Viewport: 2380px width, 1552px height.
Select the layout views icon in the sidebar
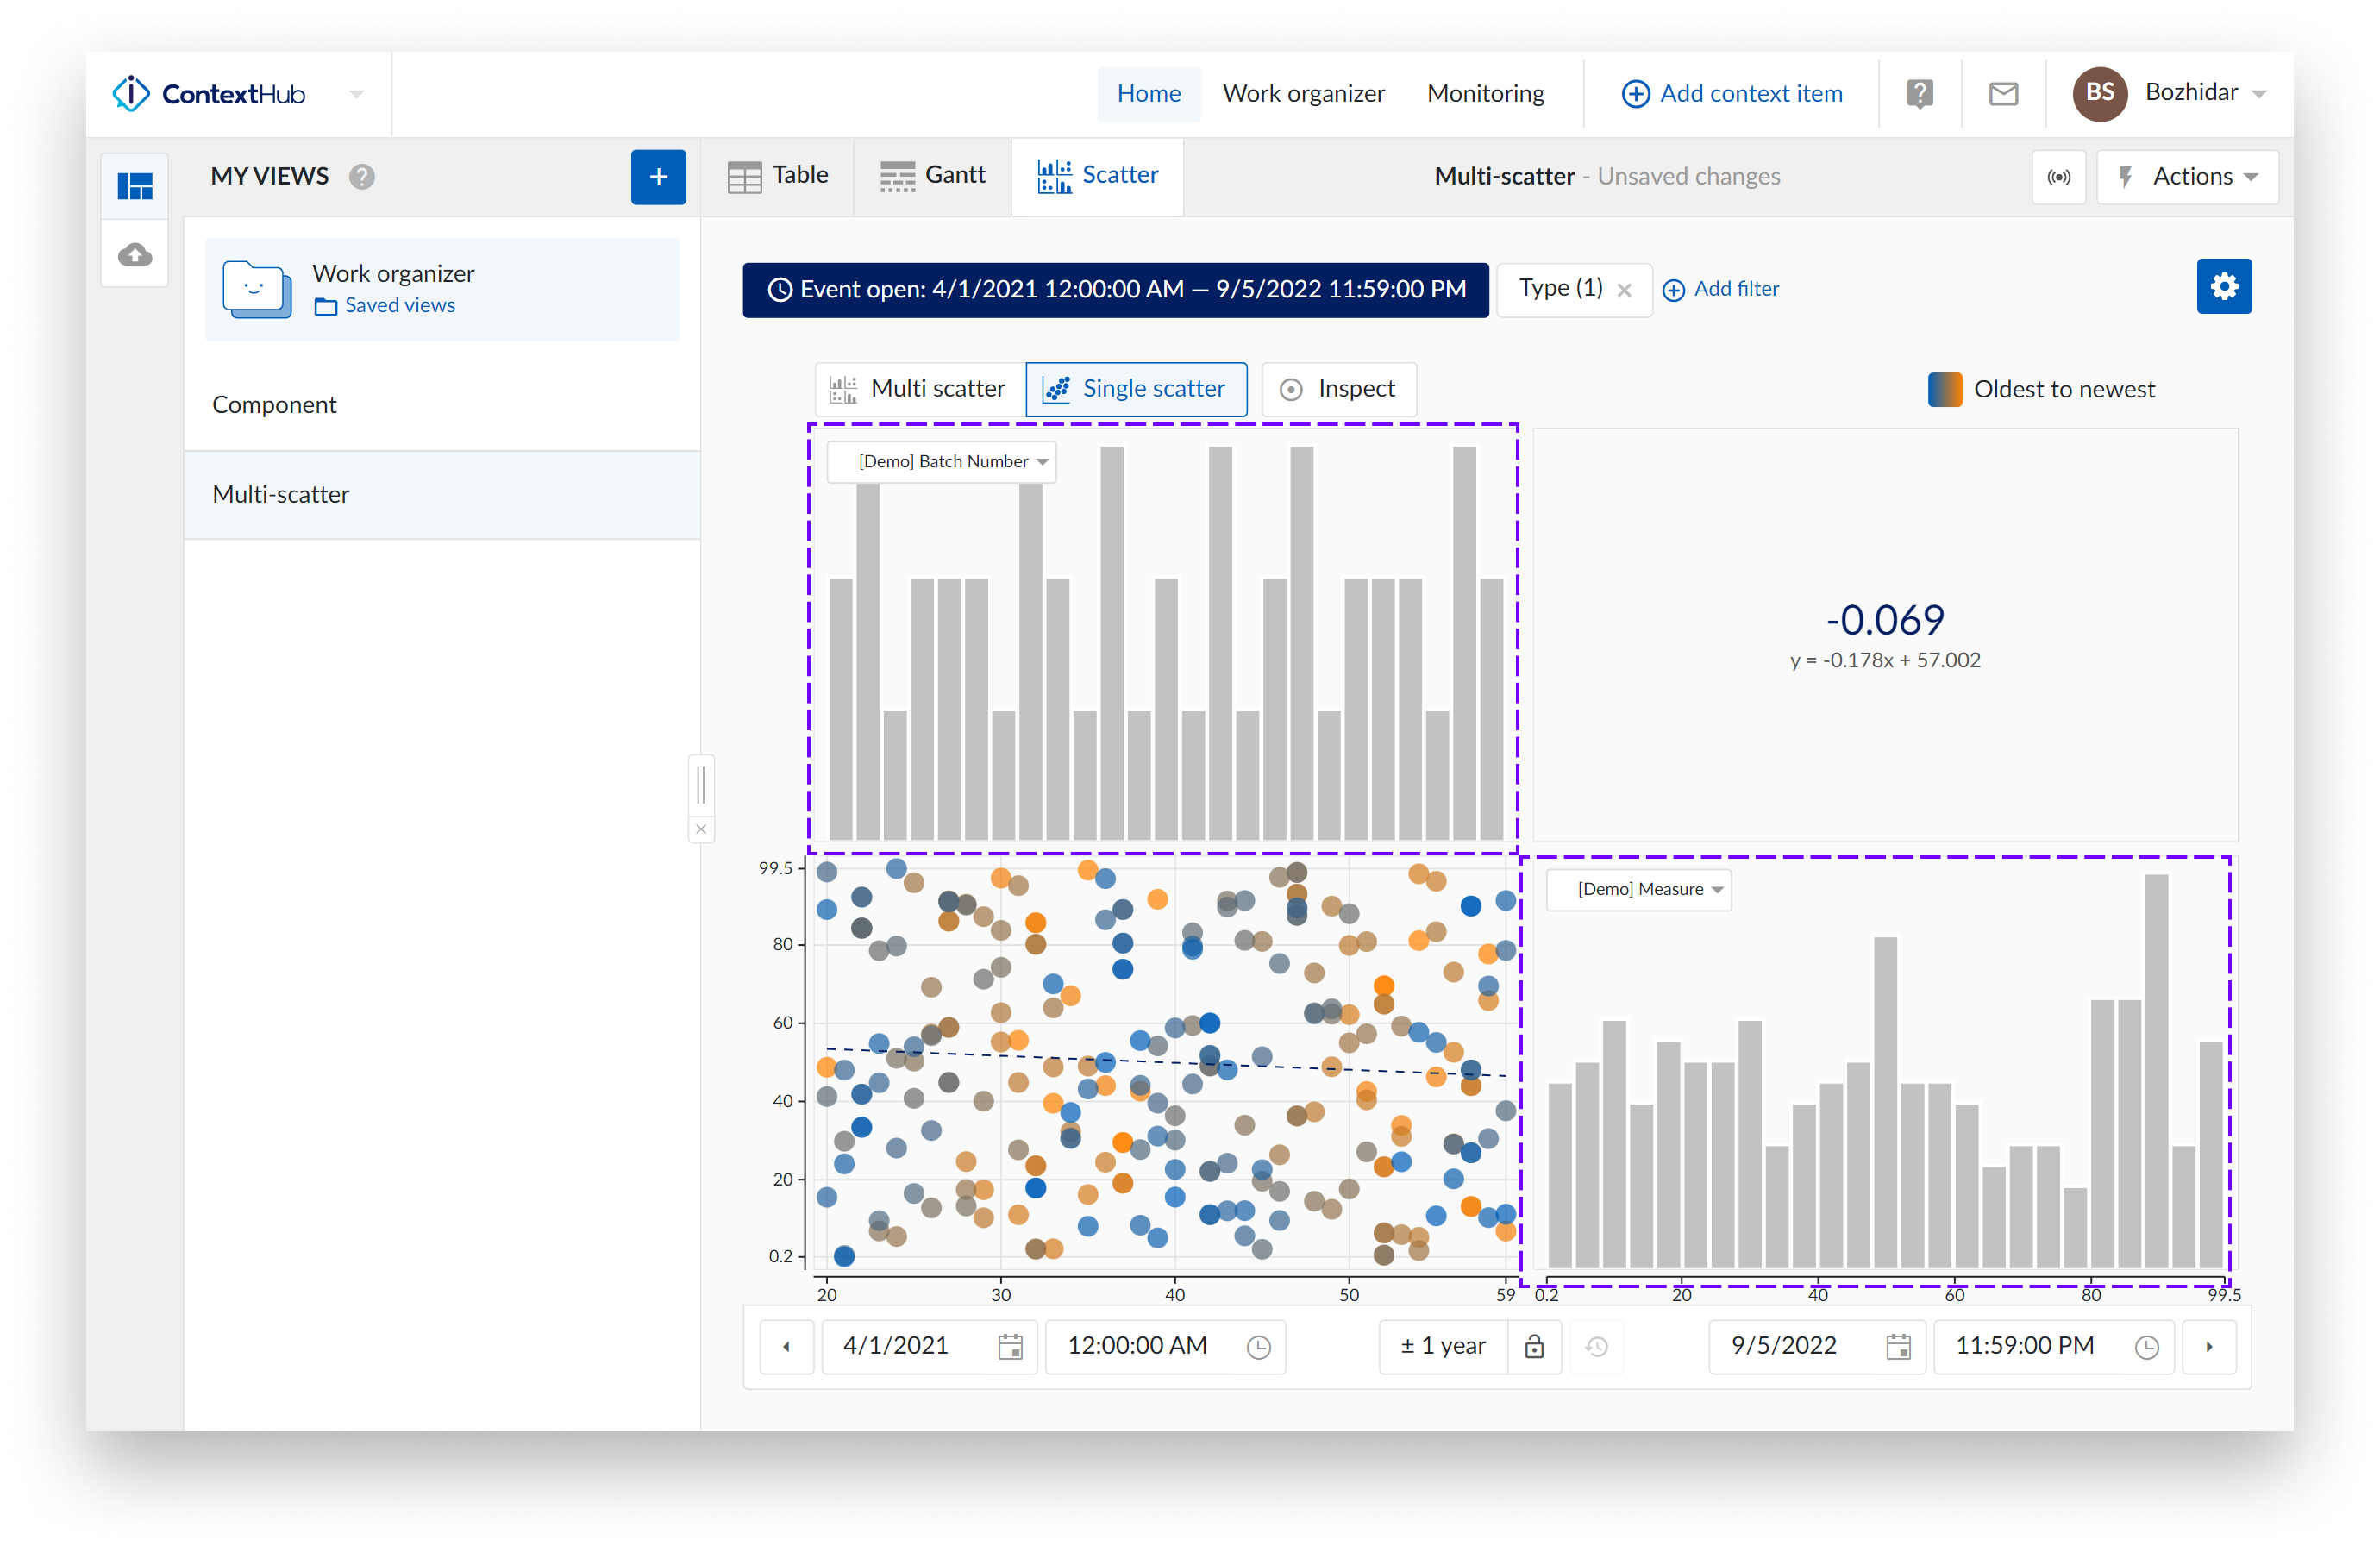134,185
